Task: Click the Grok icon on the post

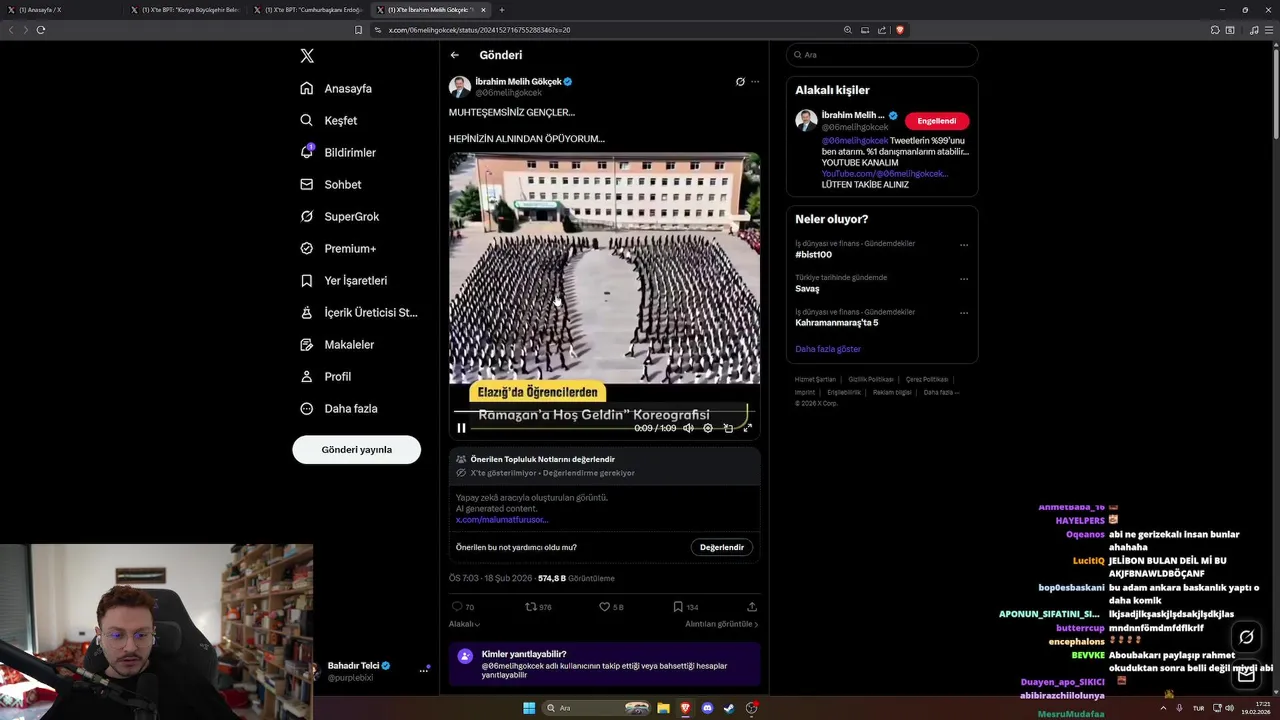Action: click(x=740, y=82)
